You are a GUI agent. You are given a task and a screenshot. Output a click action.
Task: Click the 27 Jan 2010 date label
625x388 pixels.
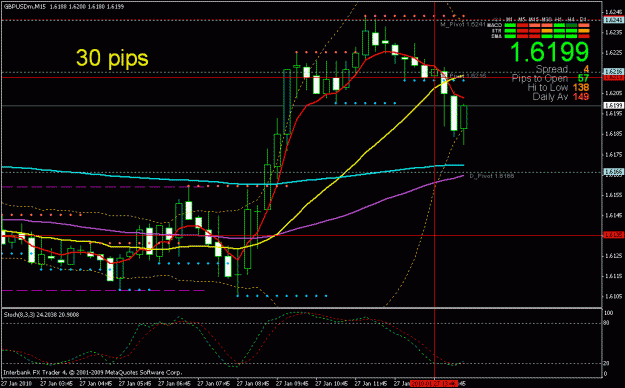16,384
